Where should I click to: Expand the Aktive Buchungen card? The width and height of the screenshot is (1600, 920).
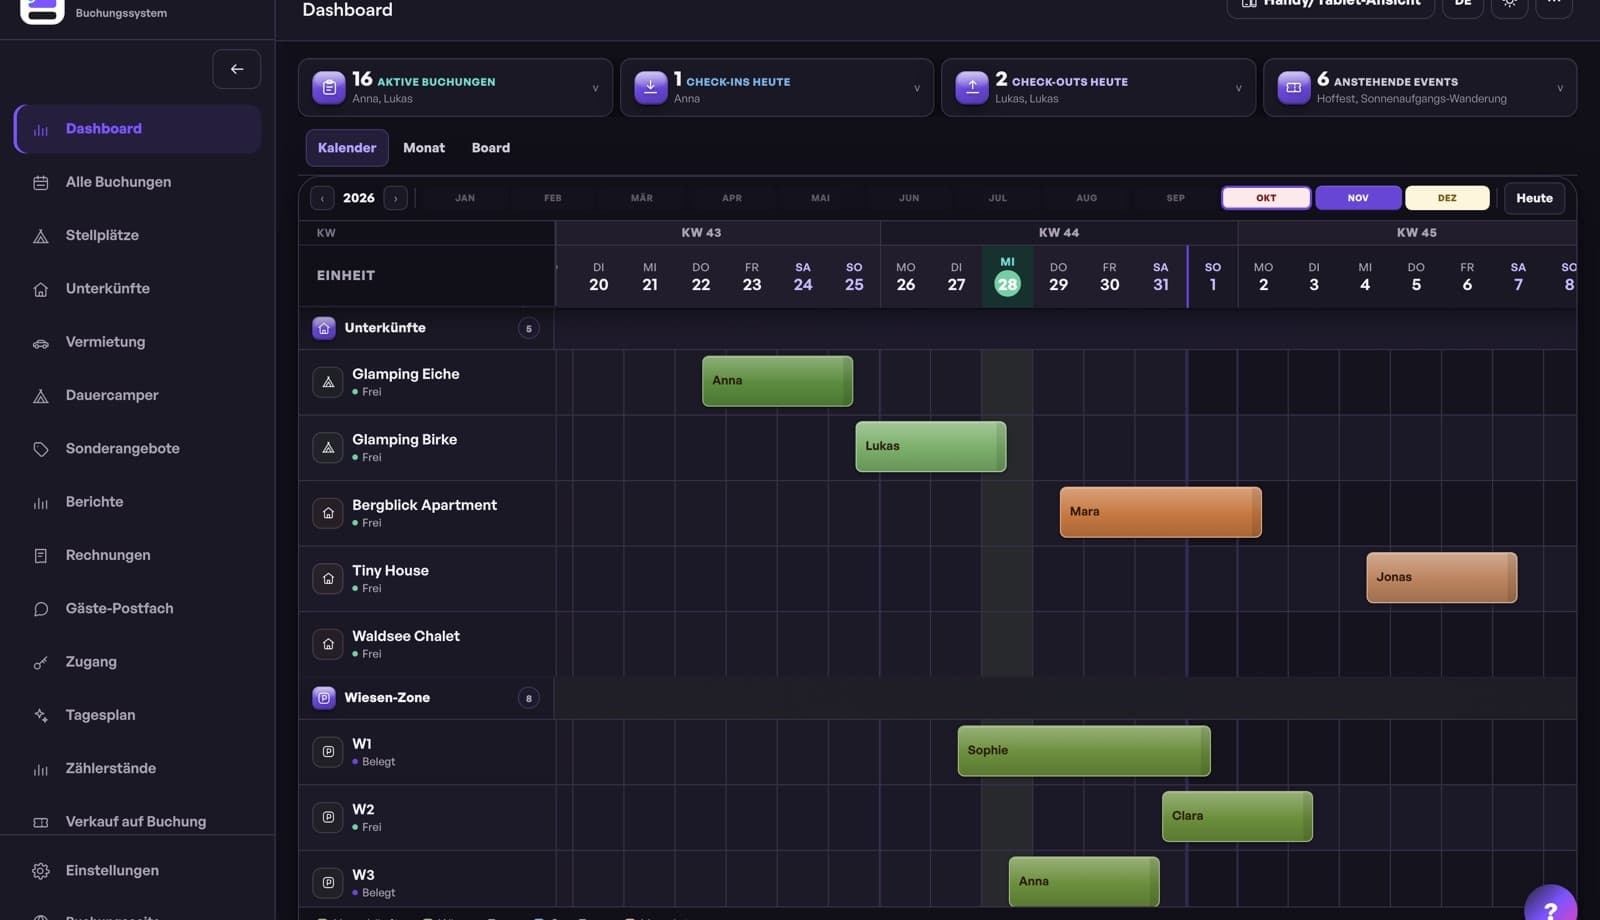[x=455, y=88]
